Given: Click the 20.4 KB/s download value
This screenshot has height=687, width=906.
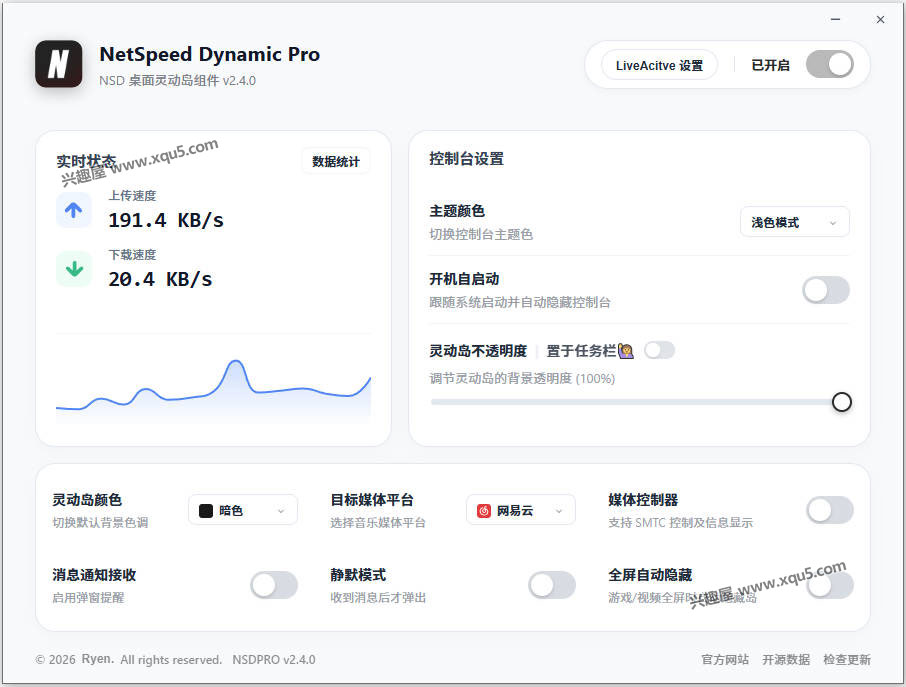Looking at the screenshot, I should (x=160, y=279).
